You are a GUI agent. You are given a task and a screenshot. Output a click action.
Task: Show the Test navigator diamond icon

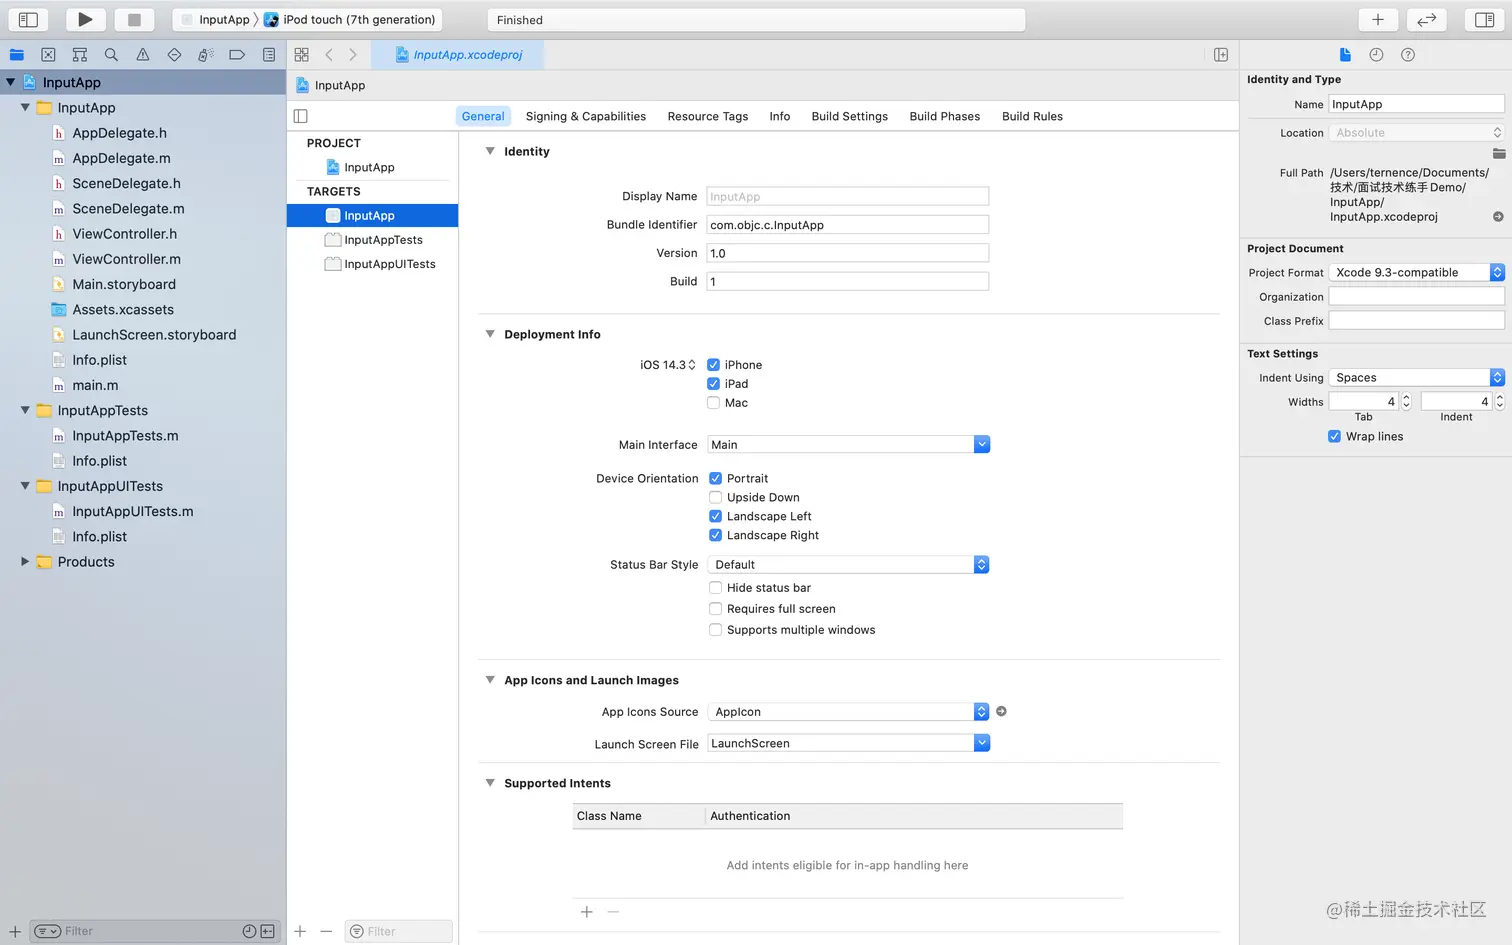pyautogui.click(x=174, y=55)
